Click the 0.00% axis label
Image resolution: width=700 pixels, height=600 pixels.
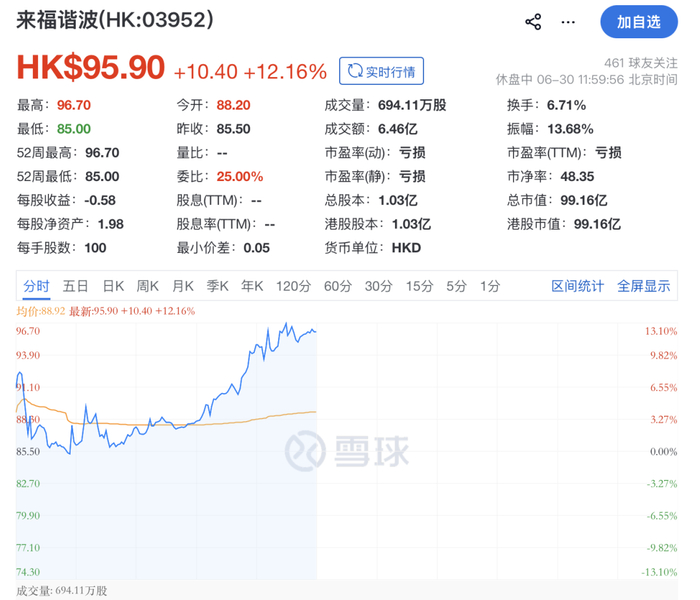click(x=663, y=451)
